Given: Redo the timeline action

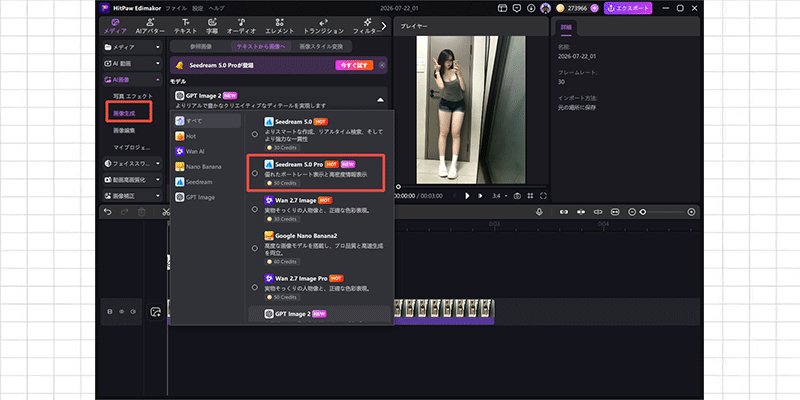Looking at the screenshot, I should (126, 212).
